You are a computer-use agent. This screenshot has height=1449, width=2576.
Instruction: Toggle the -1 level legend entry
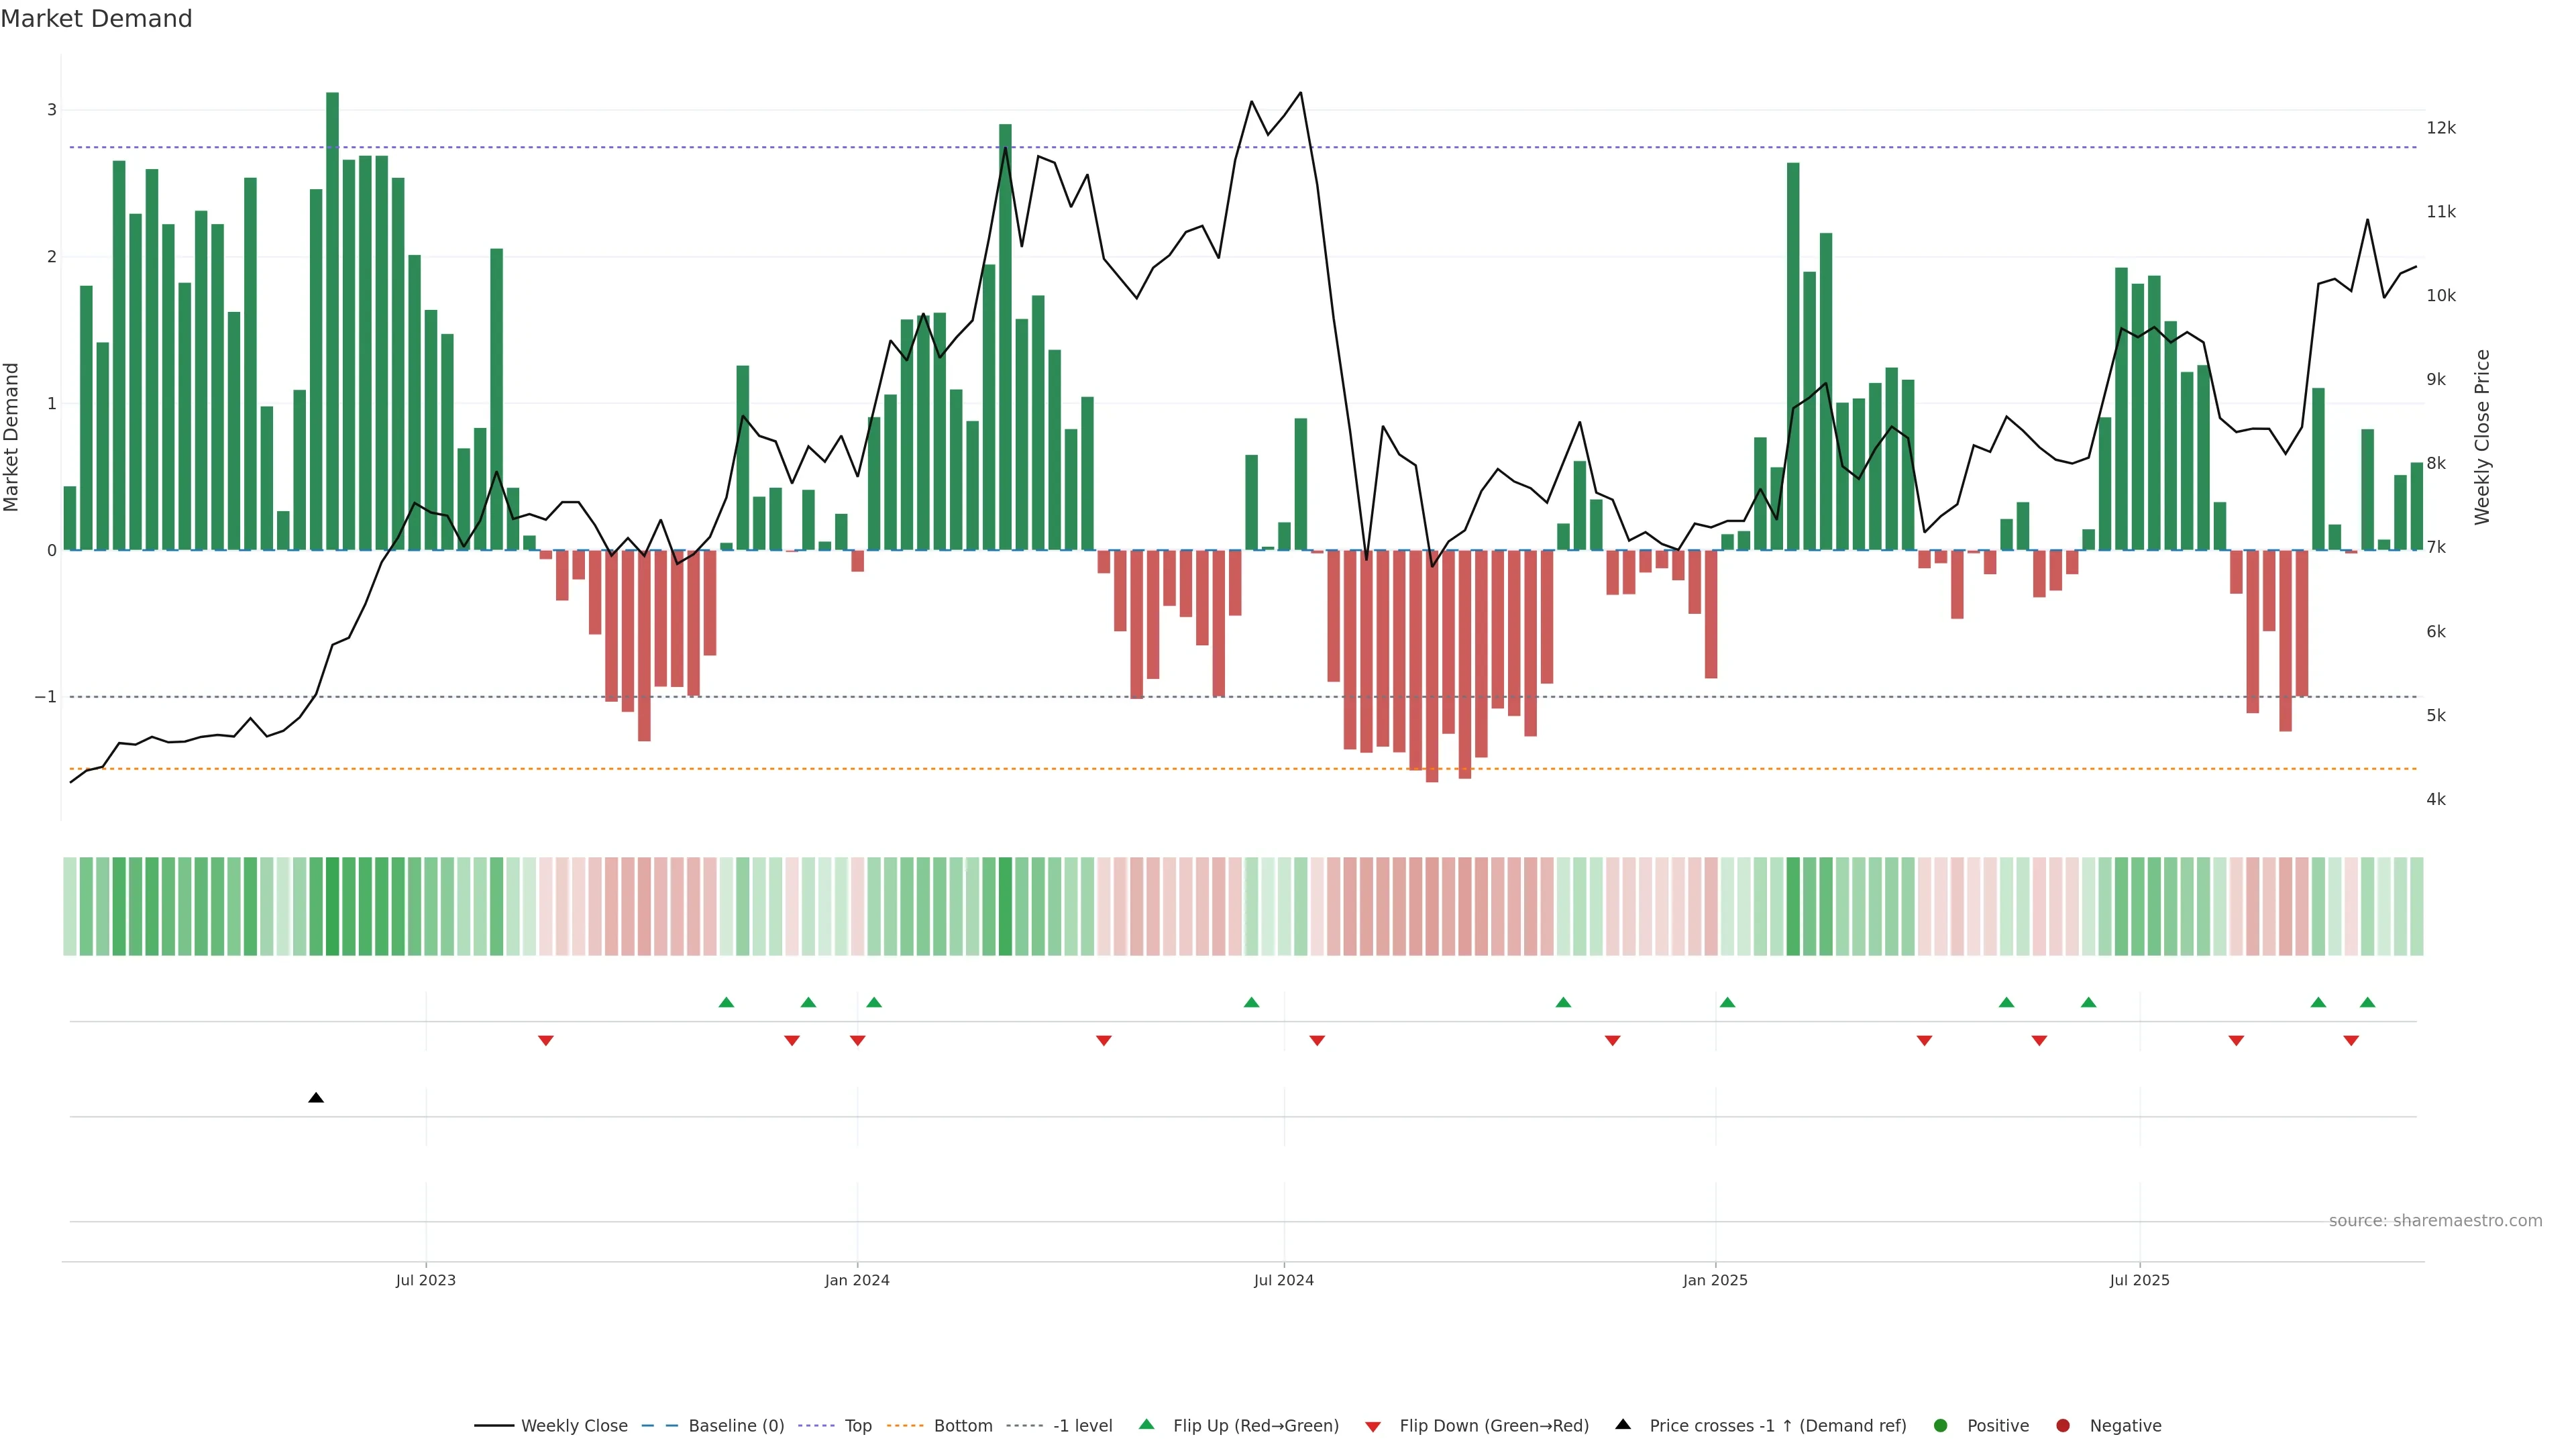tap(1082, 1425)
